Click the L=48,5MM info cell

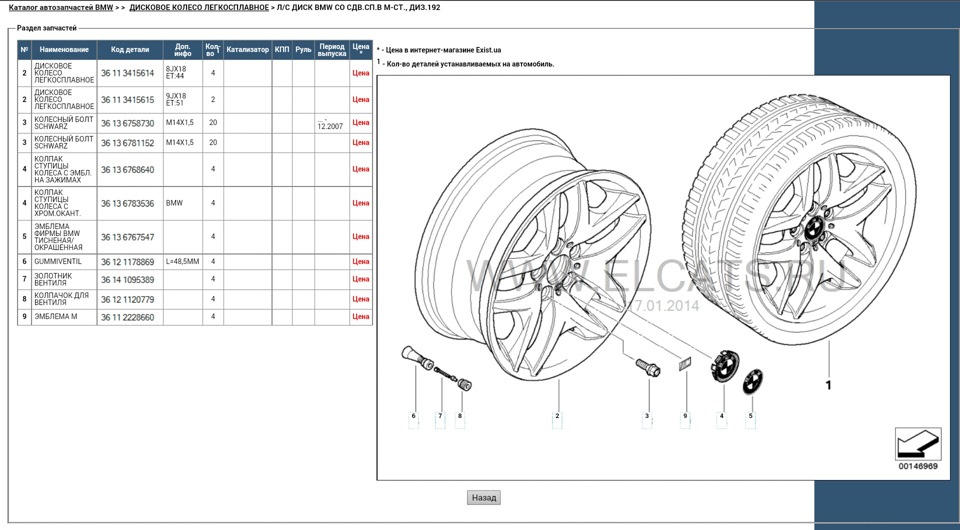[182, 261]
